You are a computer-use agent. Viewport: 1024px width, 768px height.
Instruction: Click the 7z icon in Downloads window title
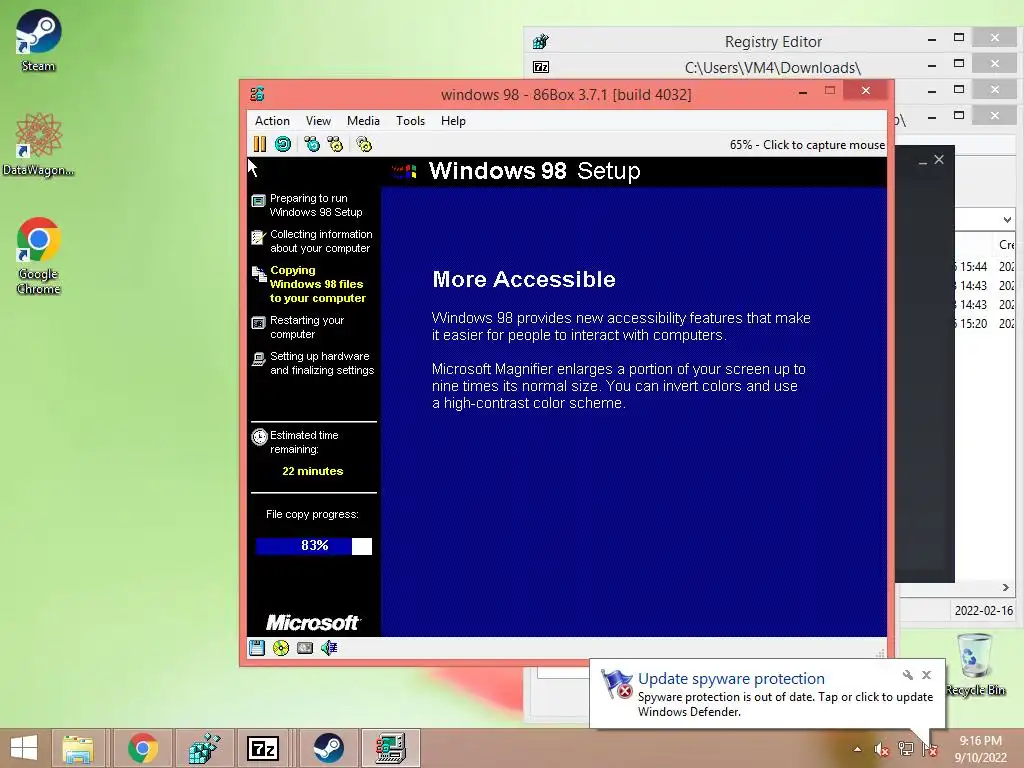(x=541, y=67)
